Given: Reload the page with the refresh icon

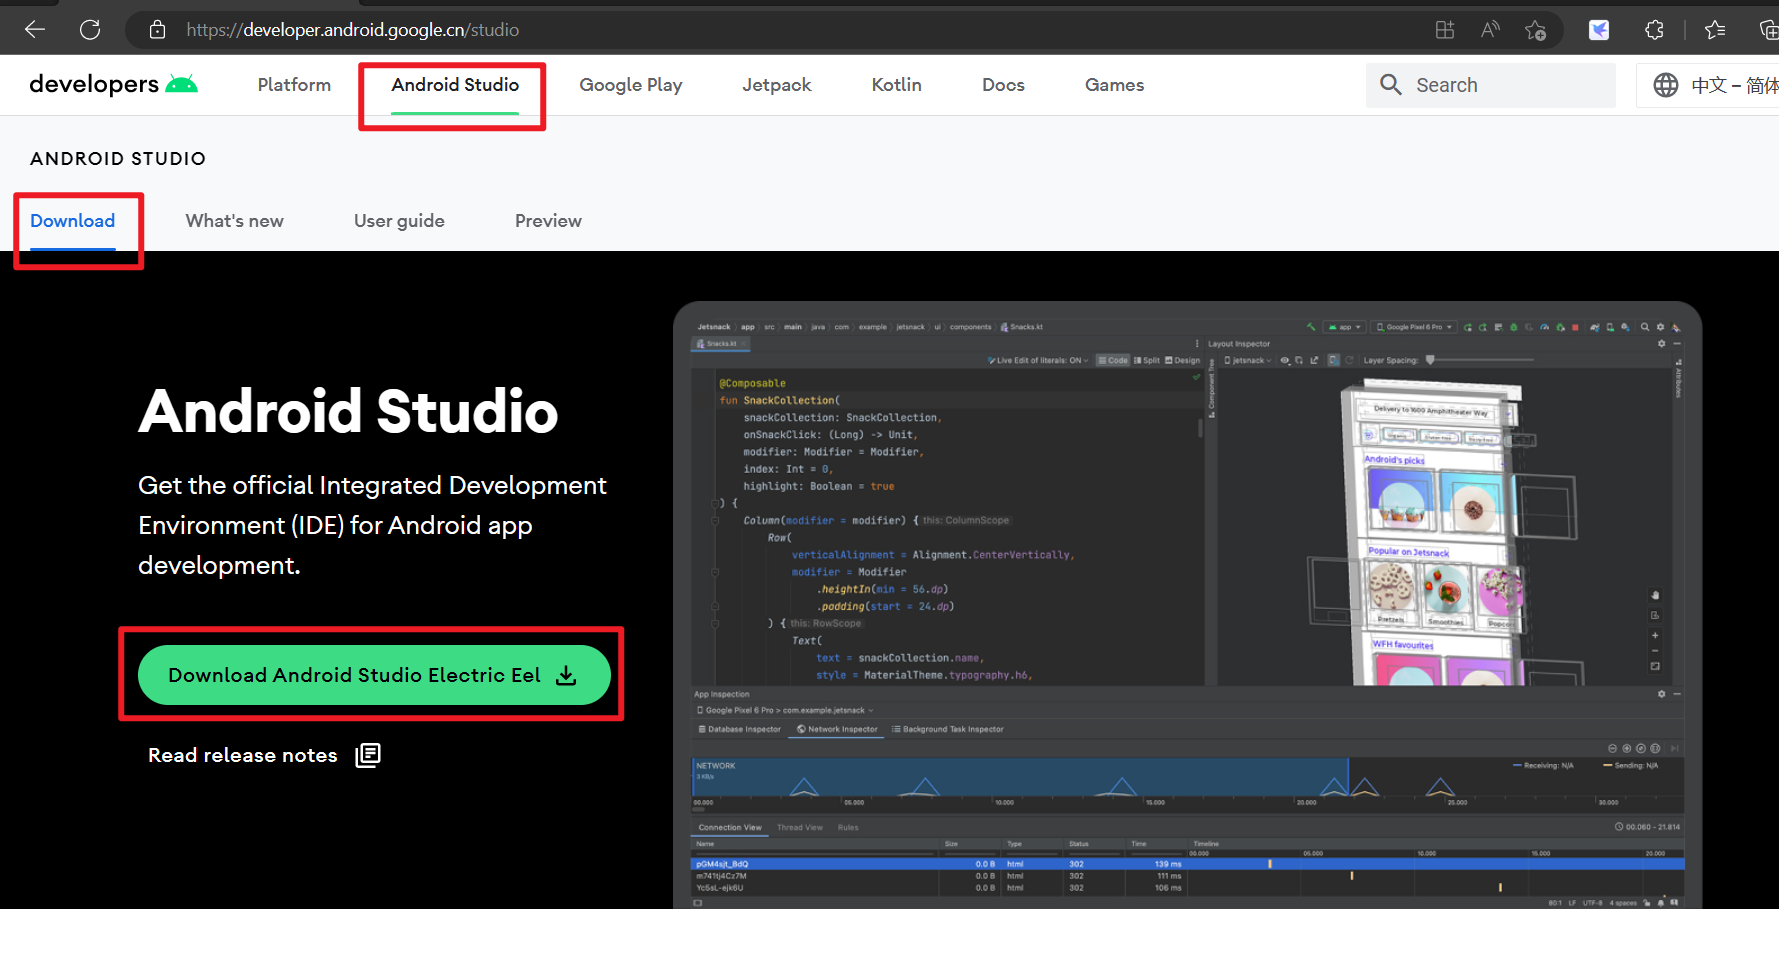Looking at the screenshot, I should coord(90,30).
